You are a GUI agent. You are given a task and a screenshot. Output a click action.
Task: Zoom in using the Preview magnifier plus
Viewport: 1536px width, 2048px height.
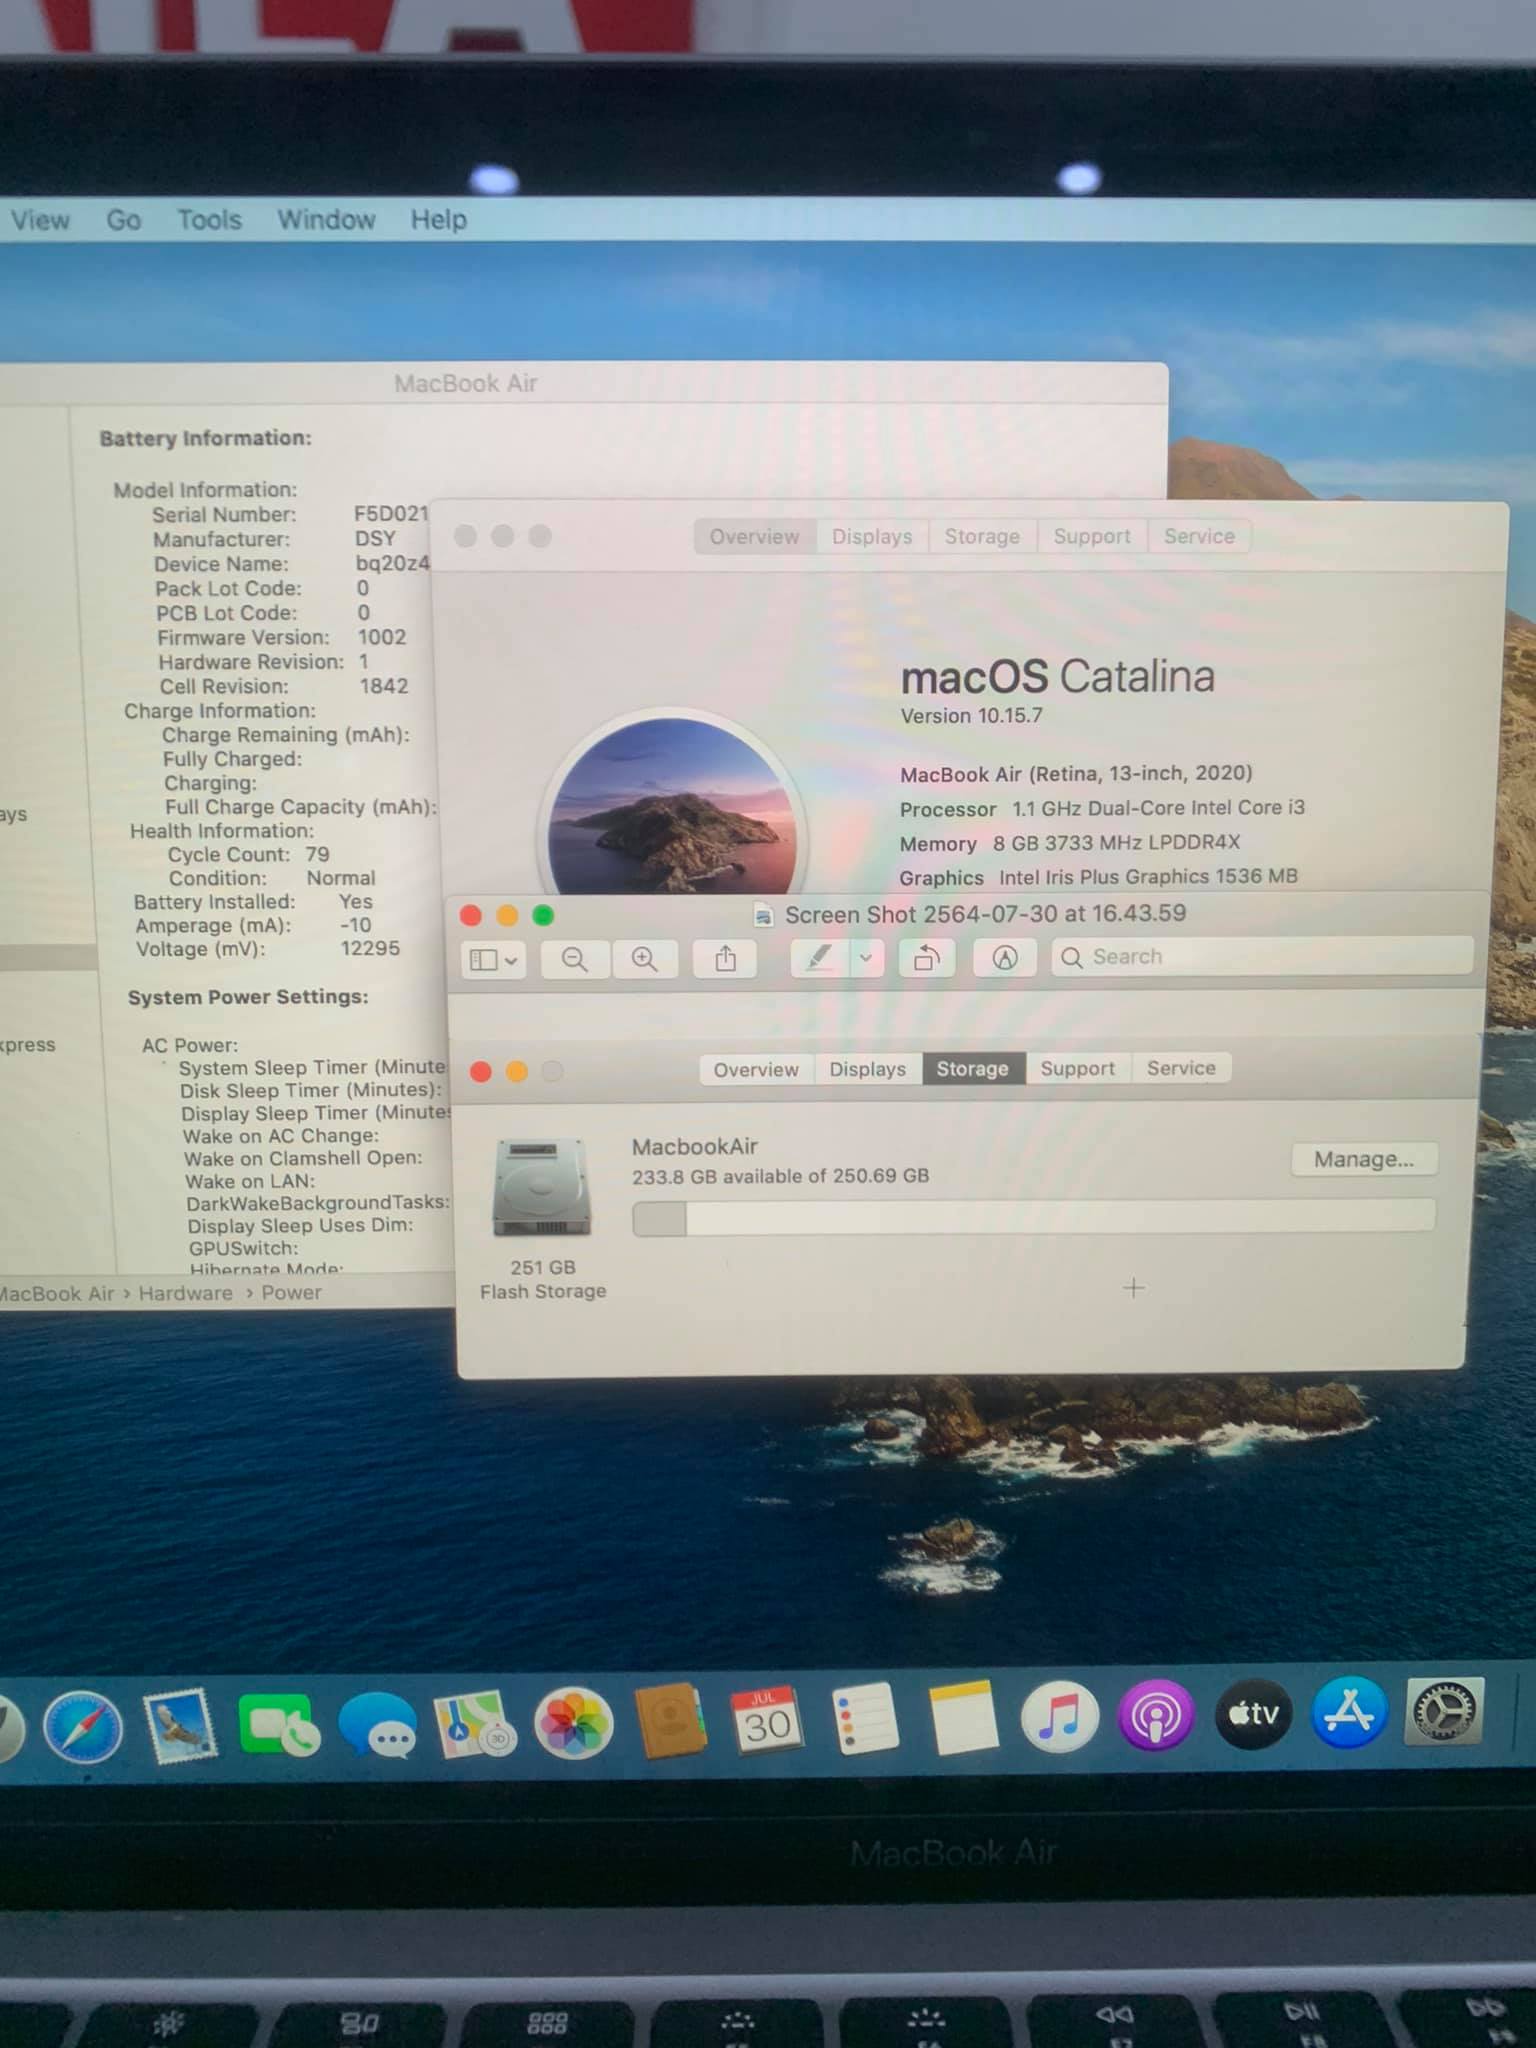pos(645,959)
